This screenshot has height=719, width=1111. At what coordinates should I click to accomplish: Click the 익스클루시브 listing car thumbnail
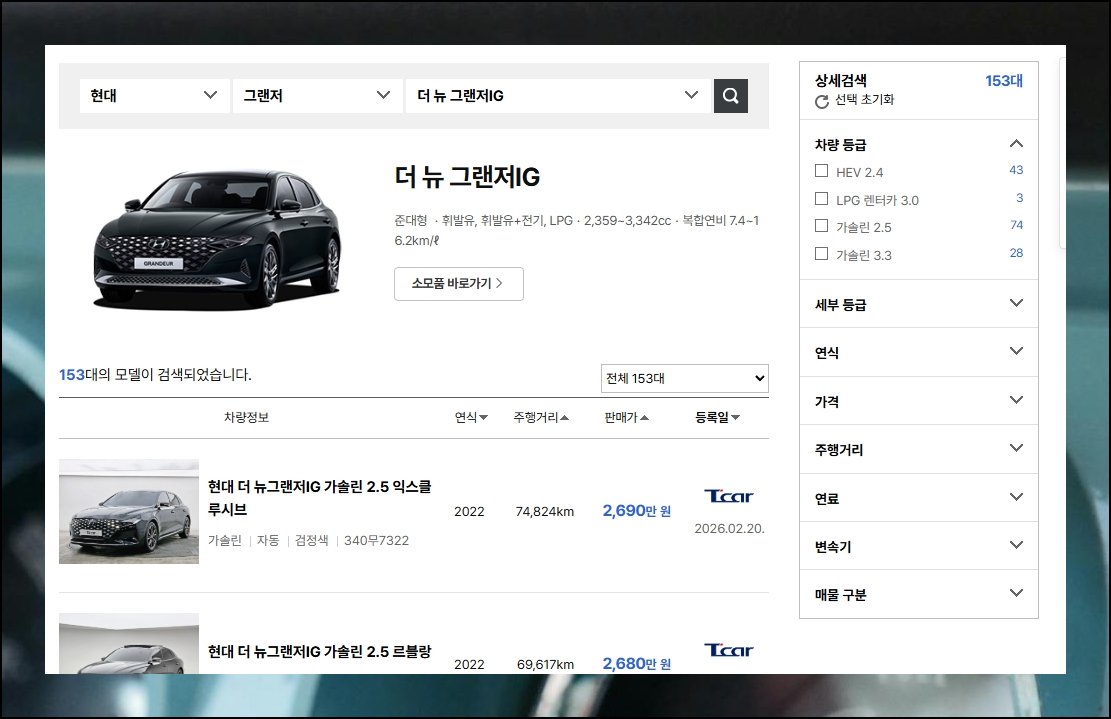129,511
